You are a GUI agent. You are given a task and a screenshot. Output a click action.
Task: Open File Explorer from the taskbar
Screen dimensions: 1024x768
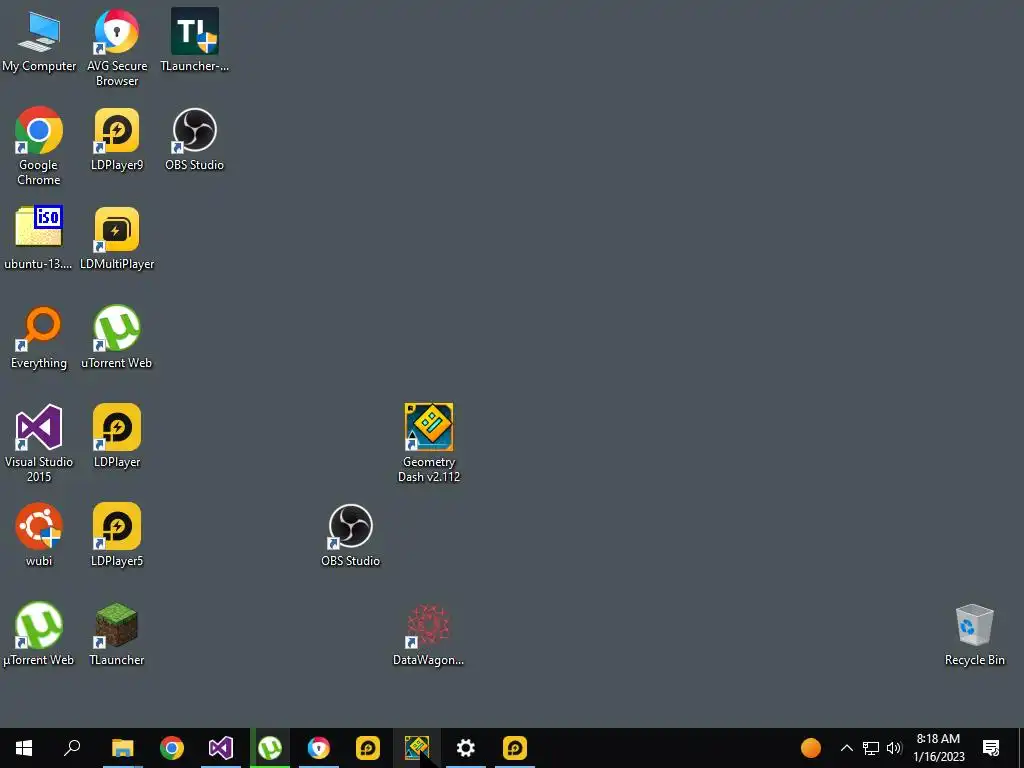pos(122,748)
